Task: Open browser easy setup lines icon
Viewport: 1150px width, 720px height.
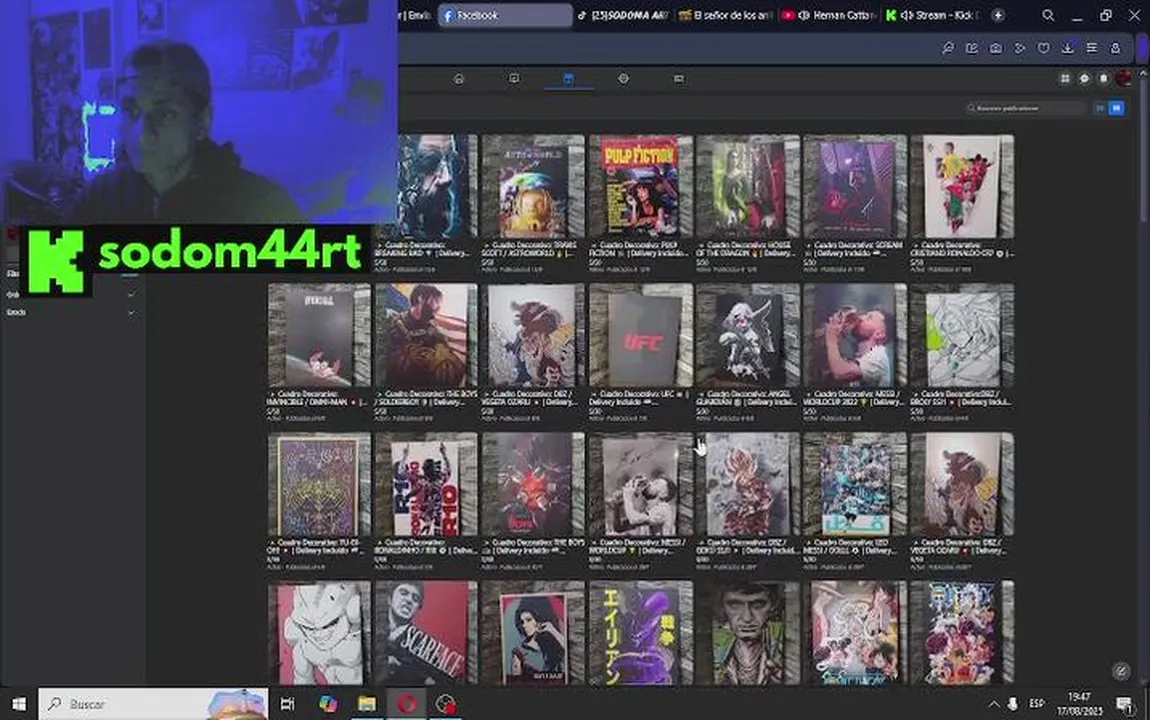Action: [1092, 48]
